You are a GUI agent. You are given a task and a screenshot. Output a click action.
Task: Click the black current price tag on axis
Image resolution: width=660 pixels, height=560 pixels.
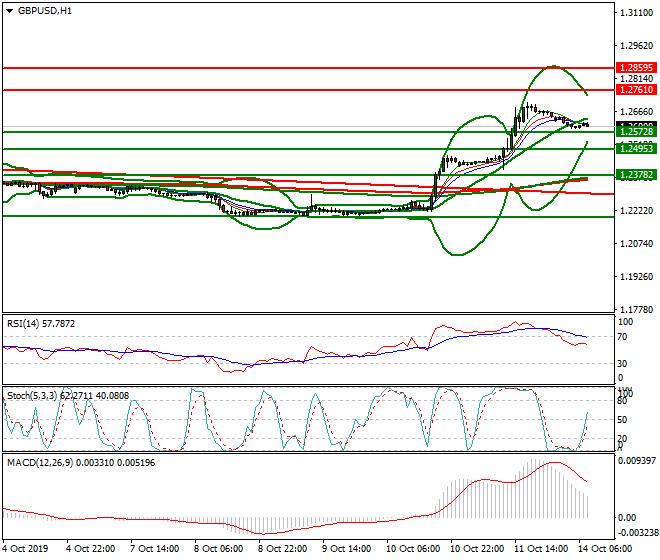pos(634,125)
